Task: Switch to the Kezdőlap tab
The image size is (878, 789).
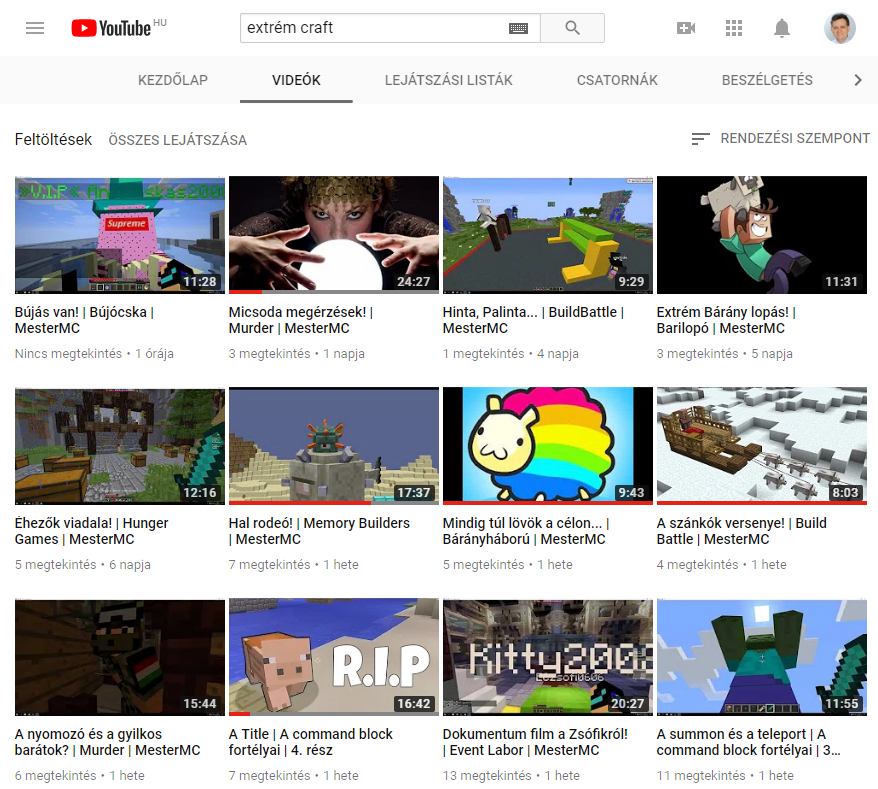Action: (173, 80)
